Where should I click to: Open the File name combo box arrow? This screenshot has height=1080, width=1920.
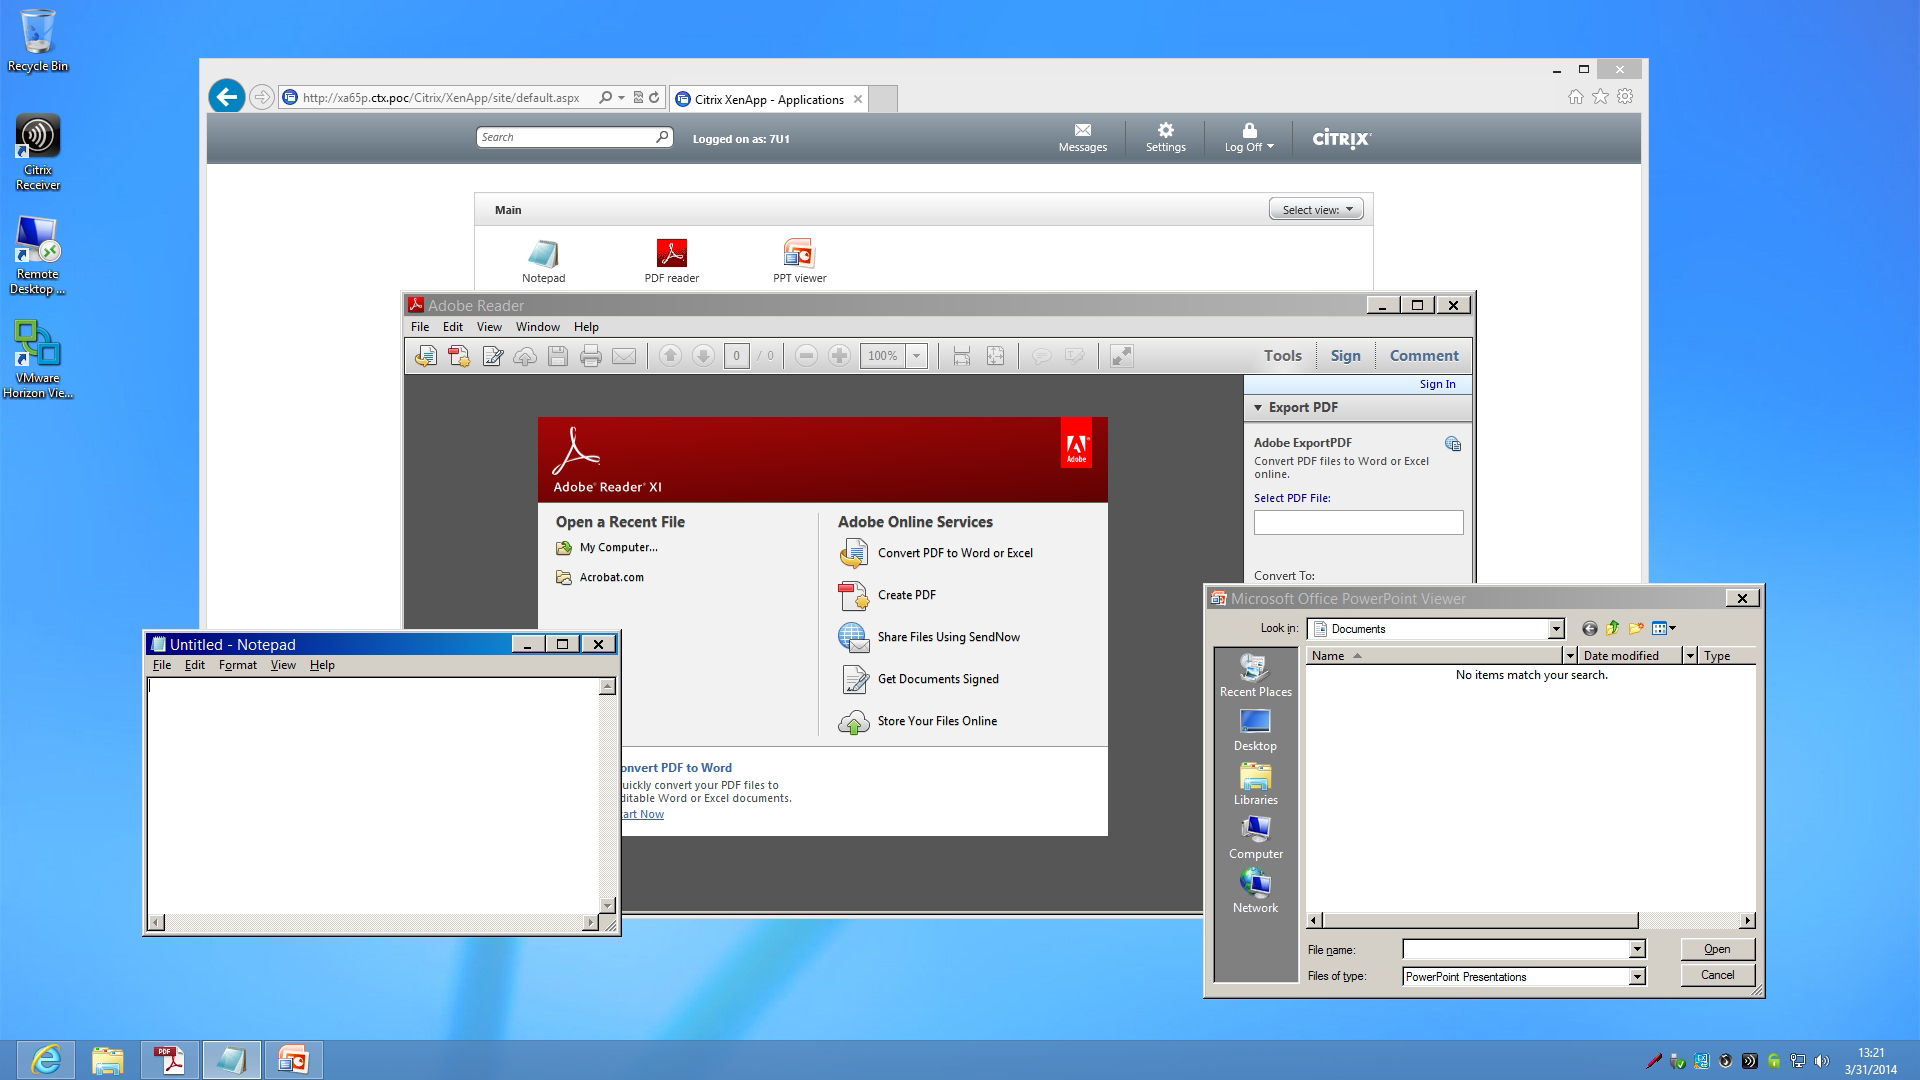coord(1637,949)
